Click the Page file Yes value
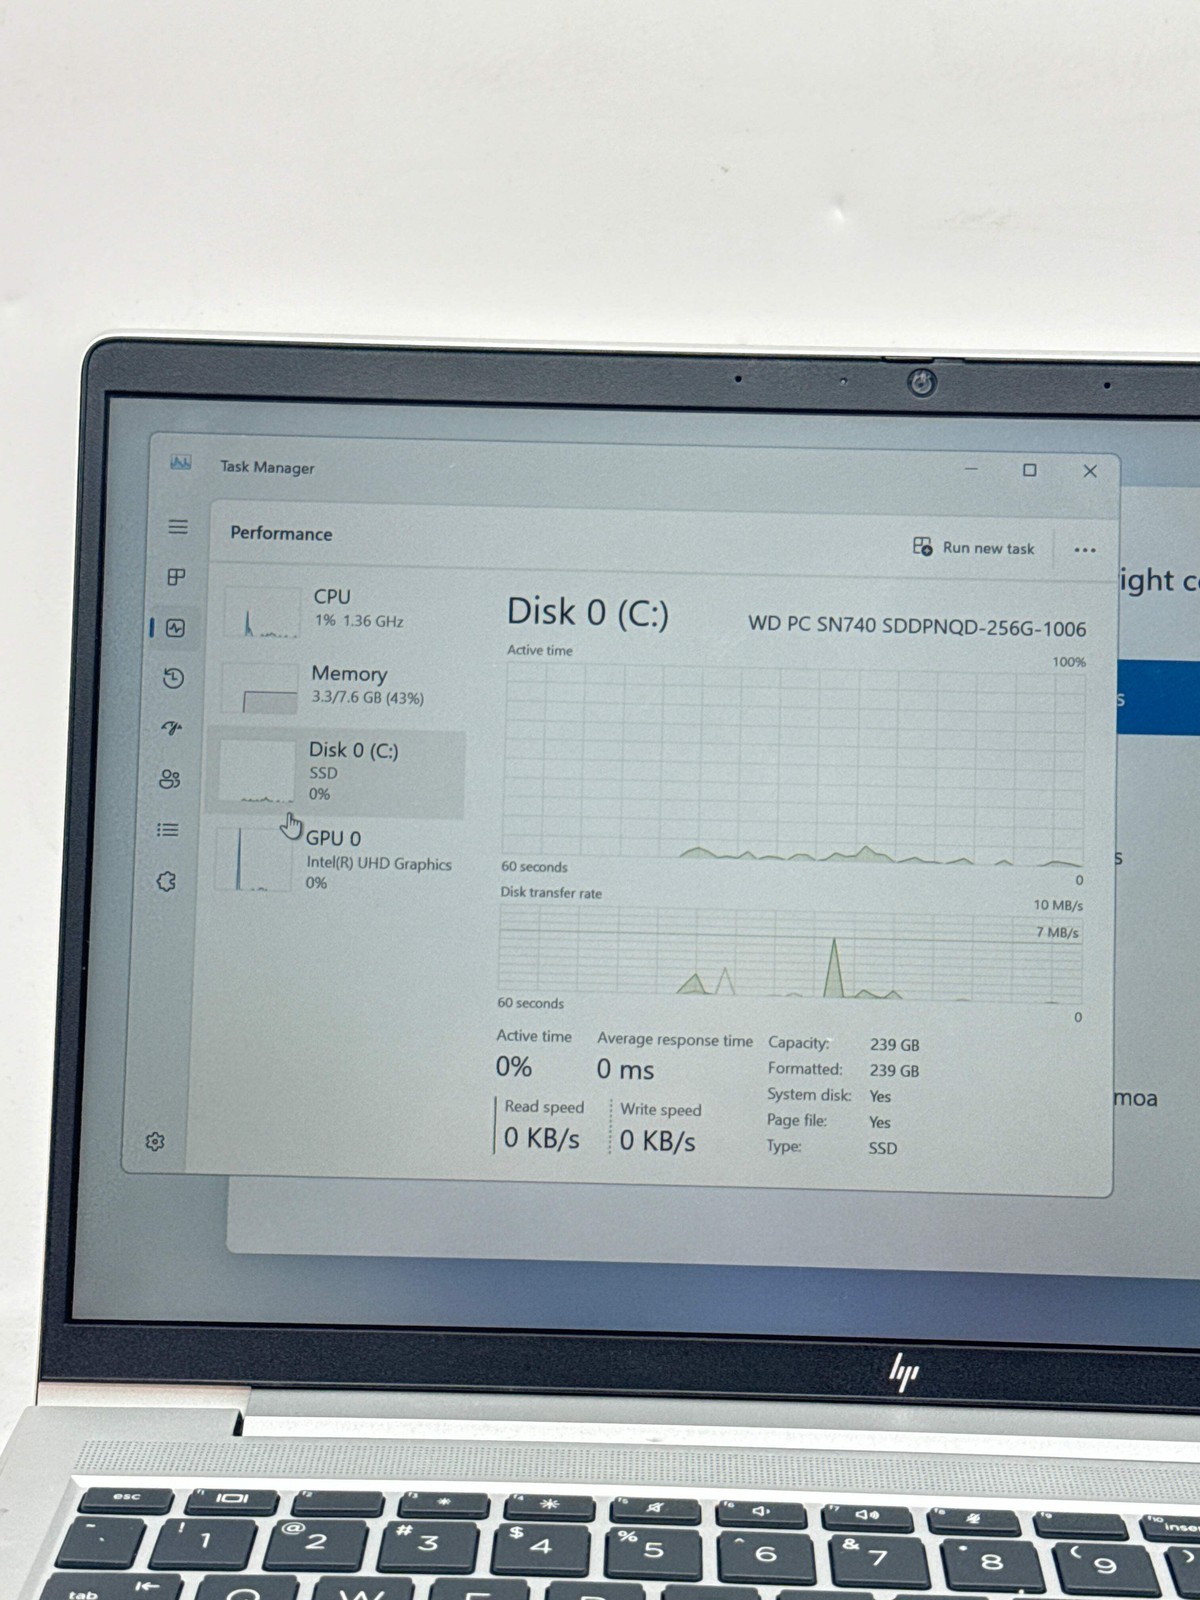This screenshot has height=1600, width=1200. [879, 1123]
